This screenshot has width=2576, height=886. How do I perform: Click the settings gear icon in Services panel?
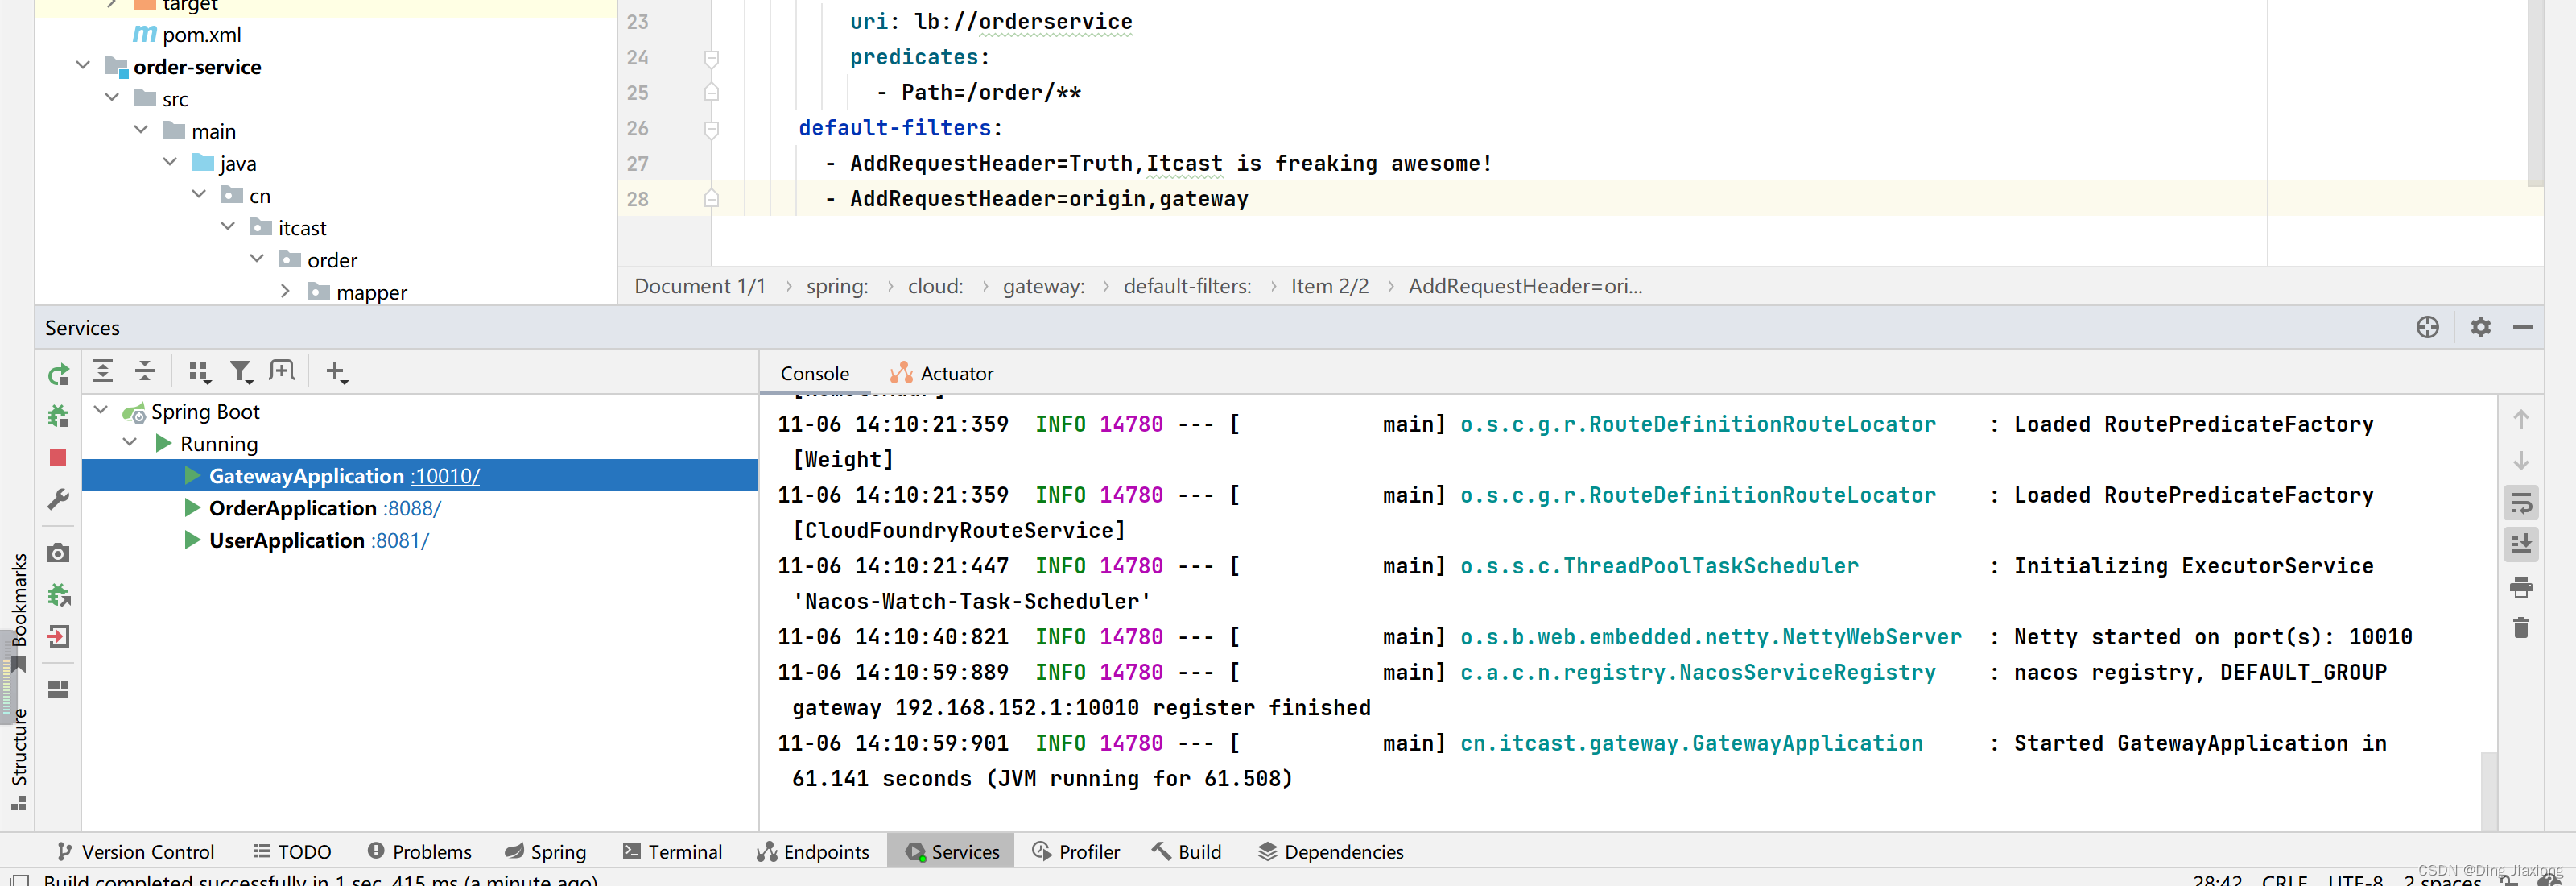coord(2483,327)
